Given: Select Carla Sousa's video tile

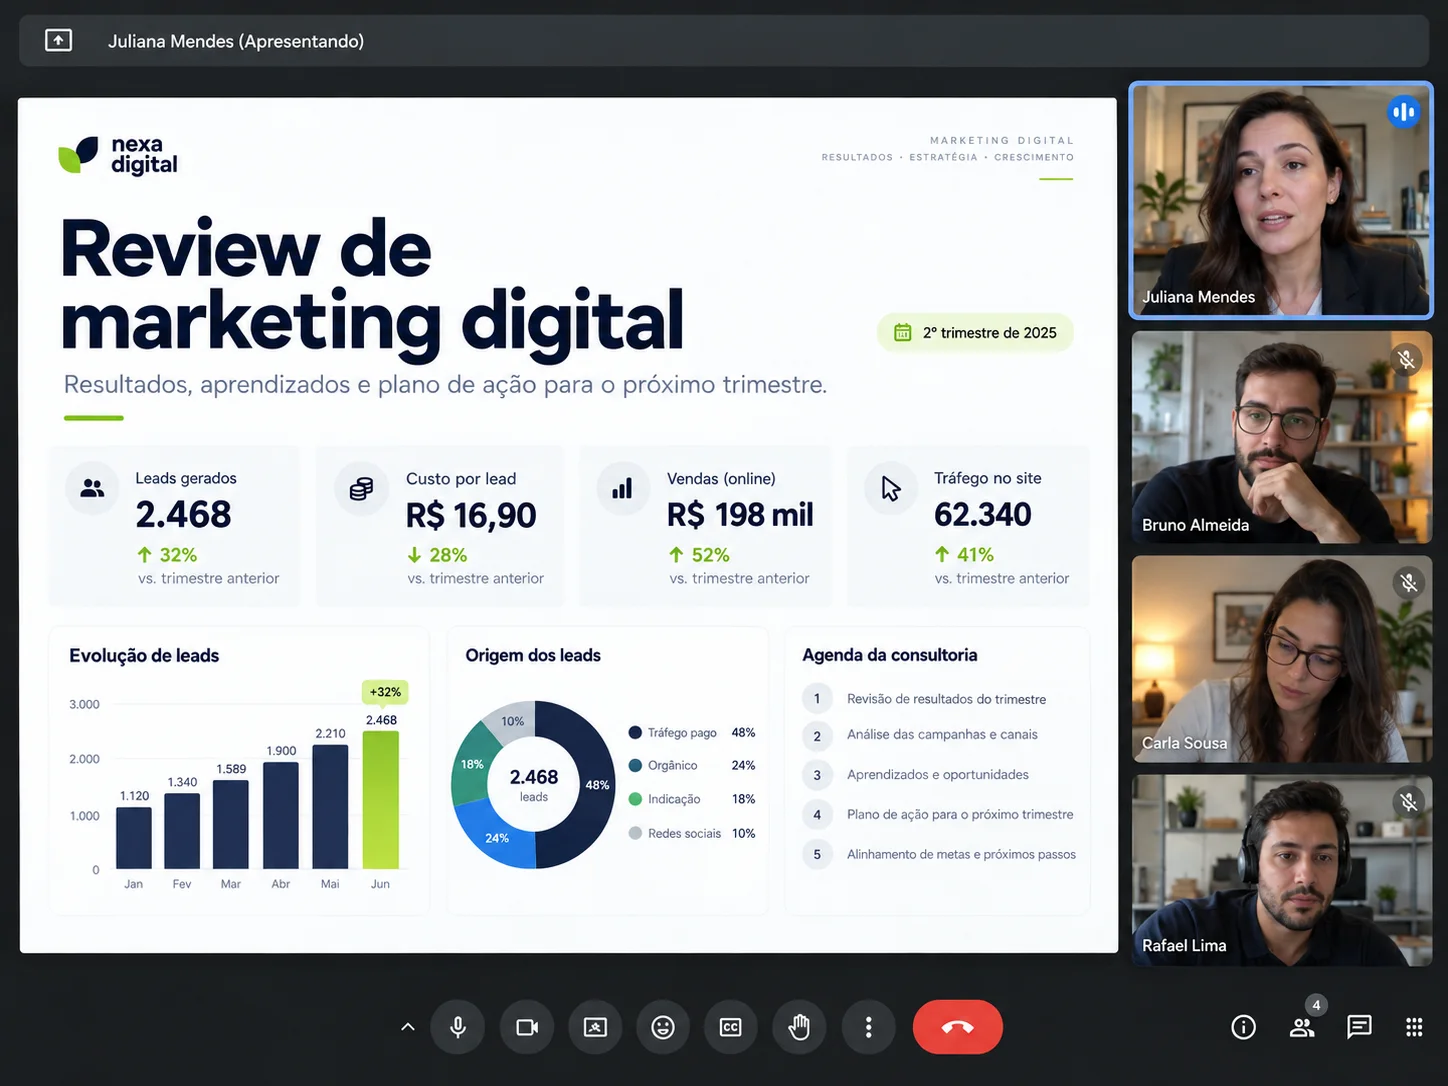Looking at the screenshot, I should pyautogui.click(x=1282, y=659).
